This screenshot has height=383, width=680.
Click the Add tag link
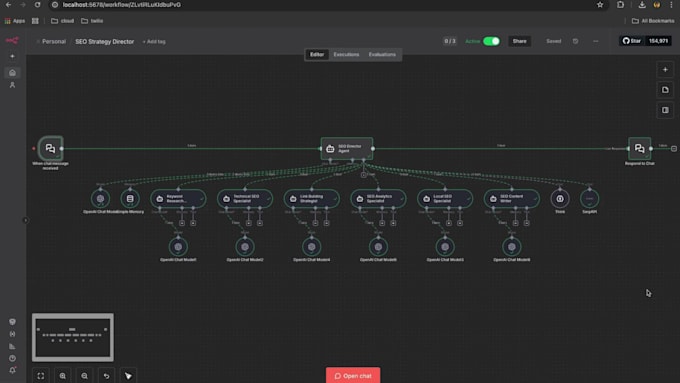154,42
